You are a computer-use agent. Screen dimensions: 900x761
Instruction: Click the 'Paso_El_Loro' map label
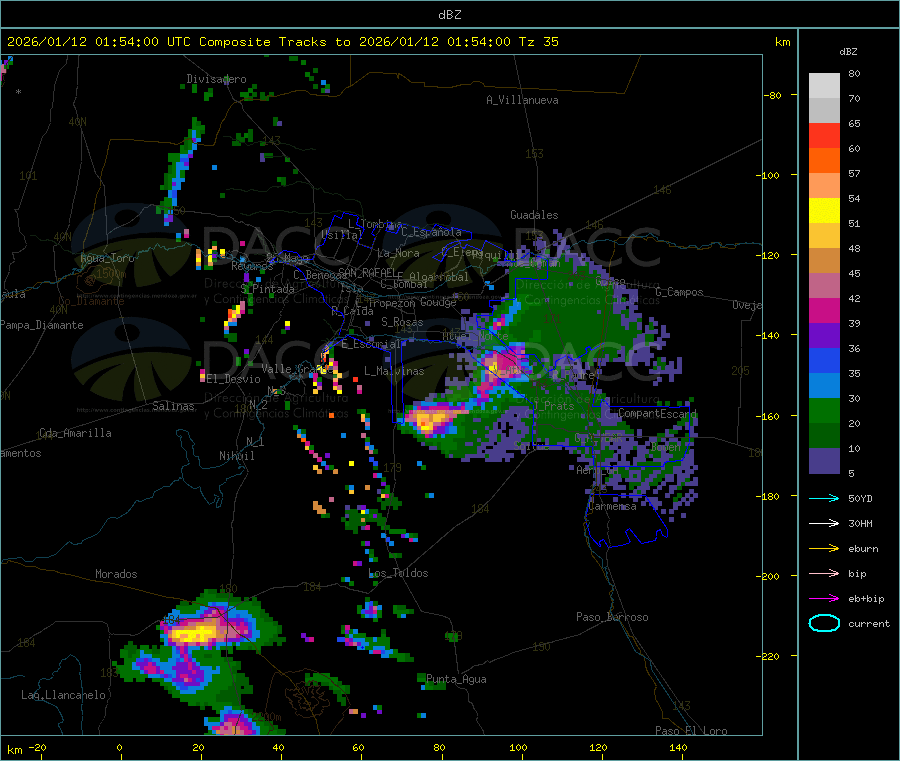coord(691,731)
